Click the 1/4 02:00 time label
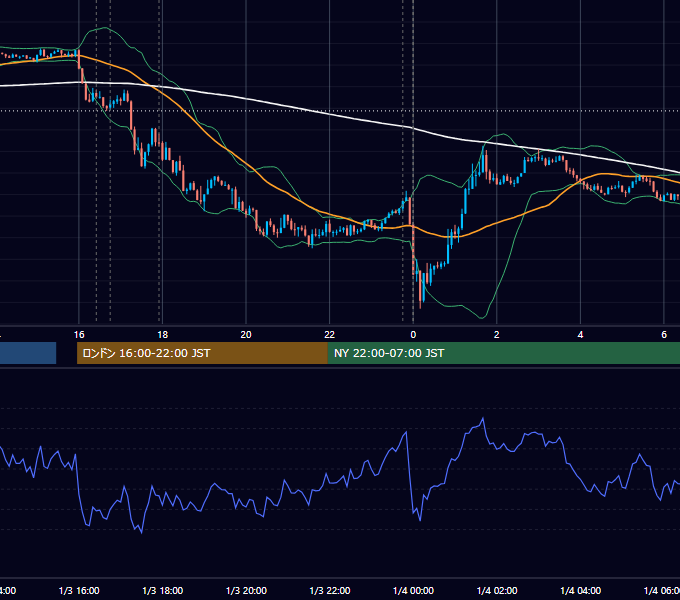 coord(497,590)
